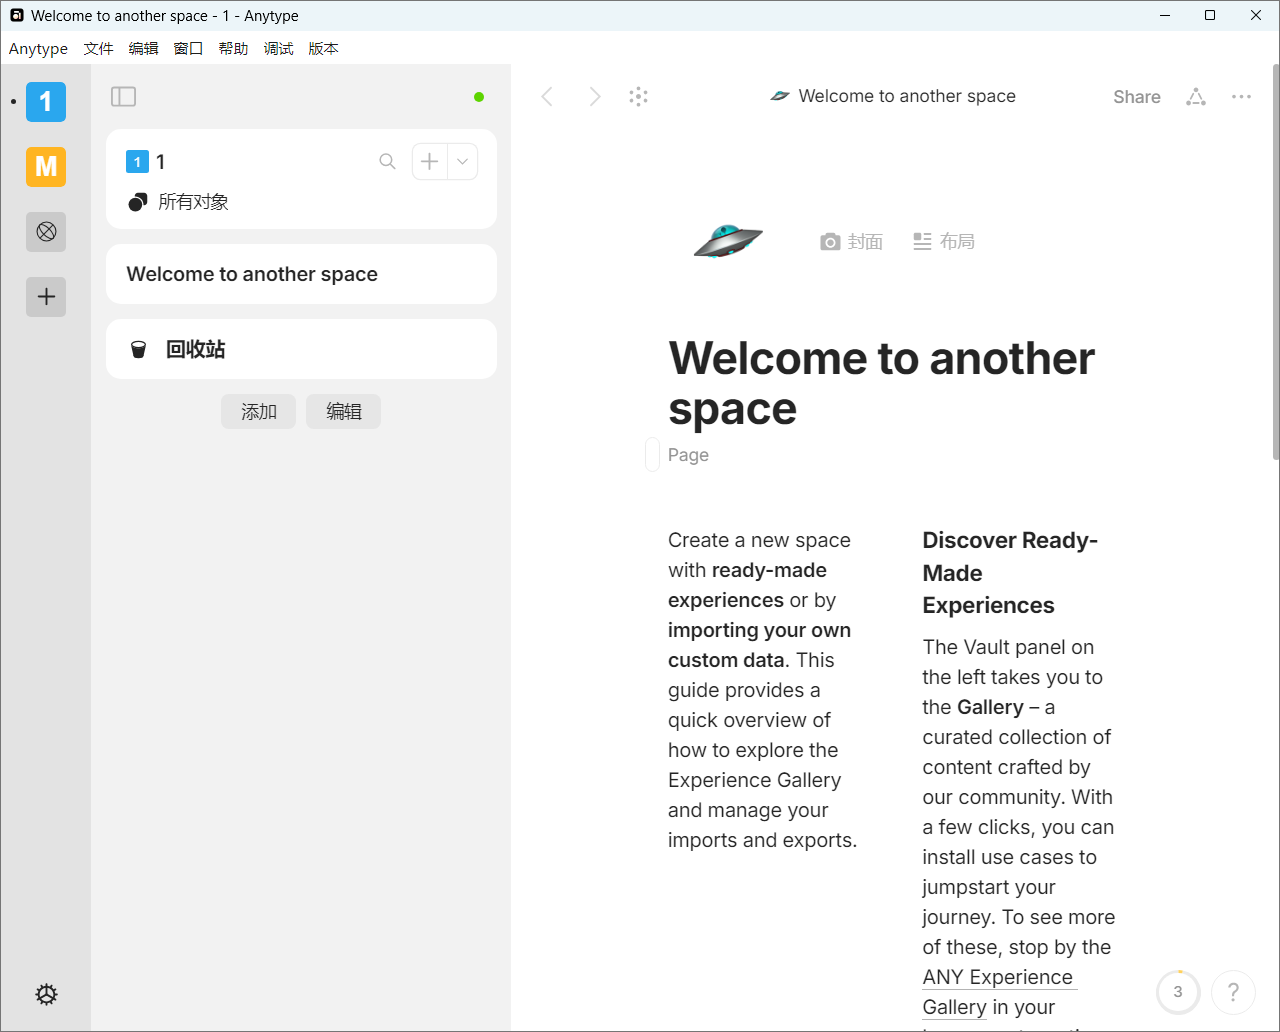The height and width of the screenshot is (1032, 1280).
Task: Expand the new object type dropdown arrow
Action: point(462,161)
